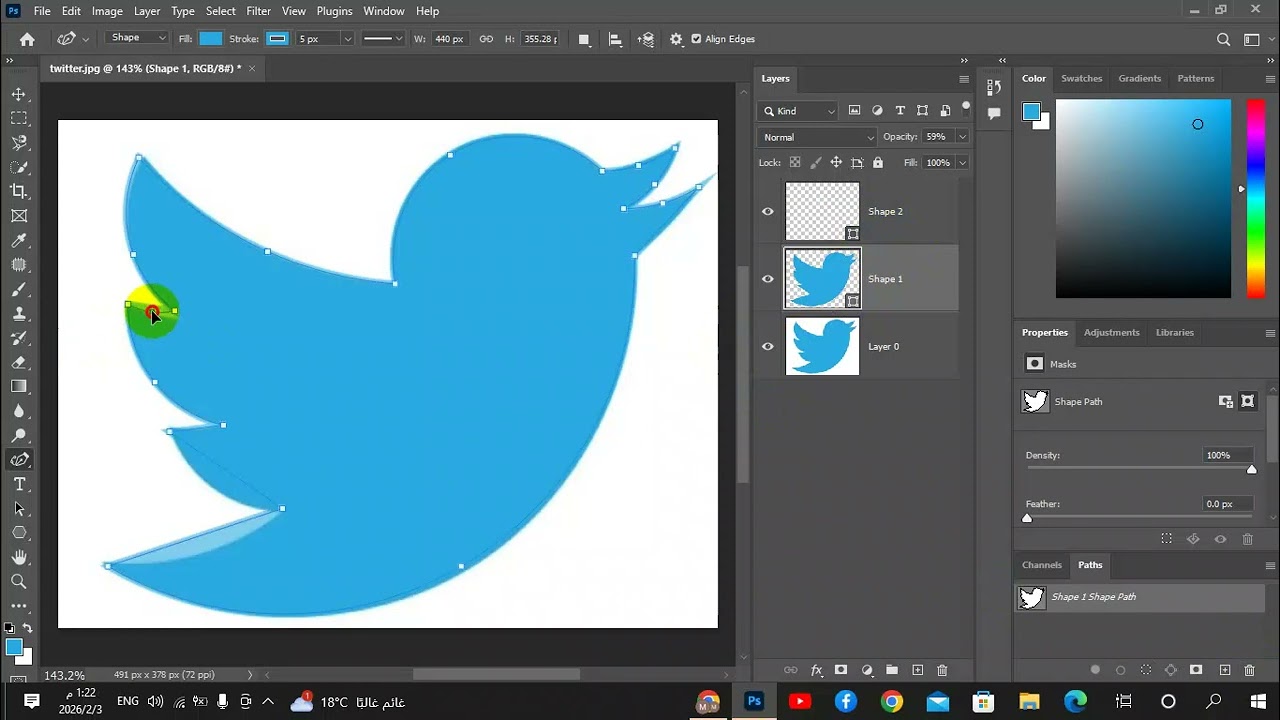Add layer mask in Layers panel
1280x720 pixels.
841,670
